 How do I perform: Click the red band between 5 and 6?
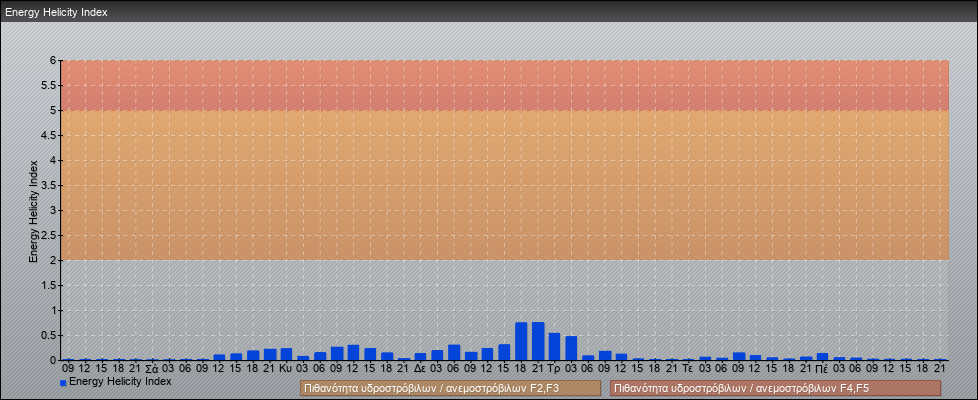500,85
